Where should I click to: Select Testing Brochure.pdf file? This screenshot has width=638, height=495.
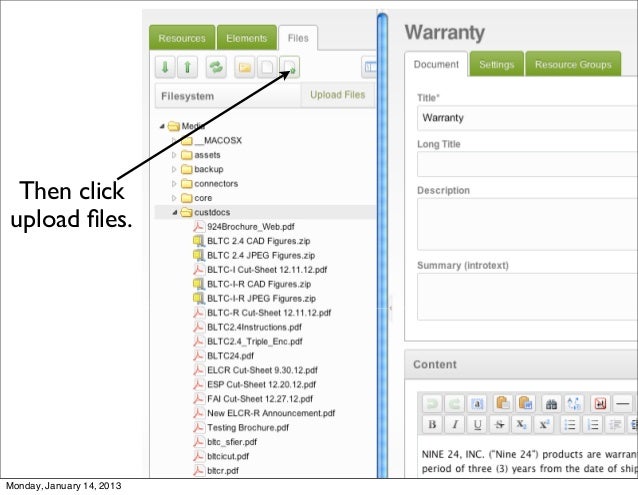248,427
